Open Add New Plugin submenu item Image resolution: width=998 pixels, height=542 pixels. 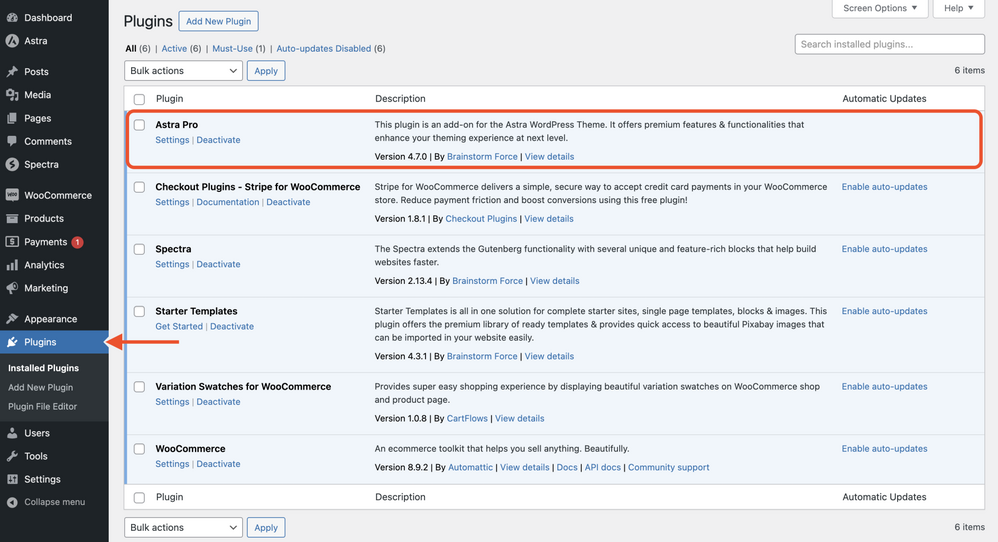tap(40, 387)
